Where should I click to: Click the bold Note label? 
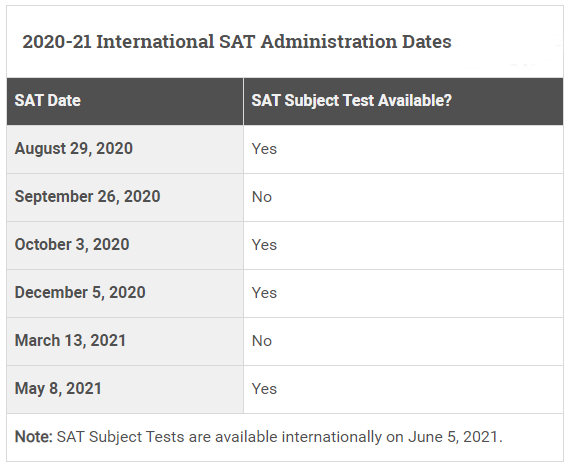(x=34, y=437)
